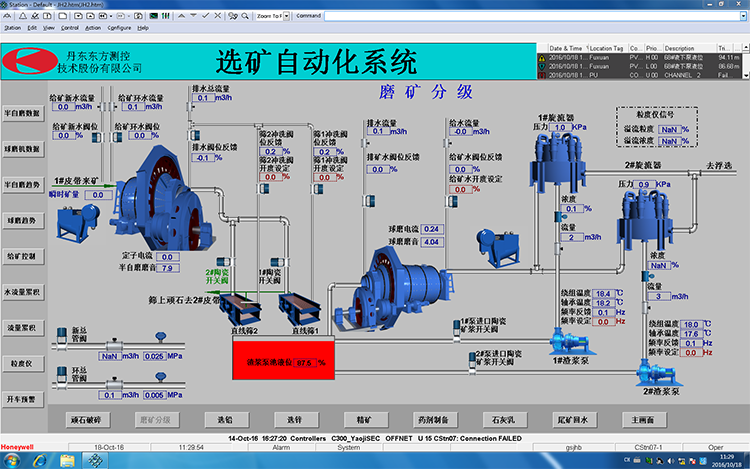Click the group display bars toolbar icon

[165, 16]
